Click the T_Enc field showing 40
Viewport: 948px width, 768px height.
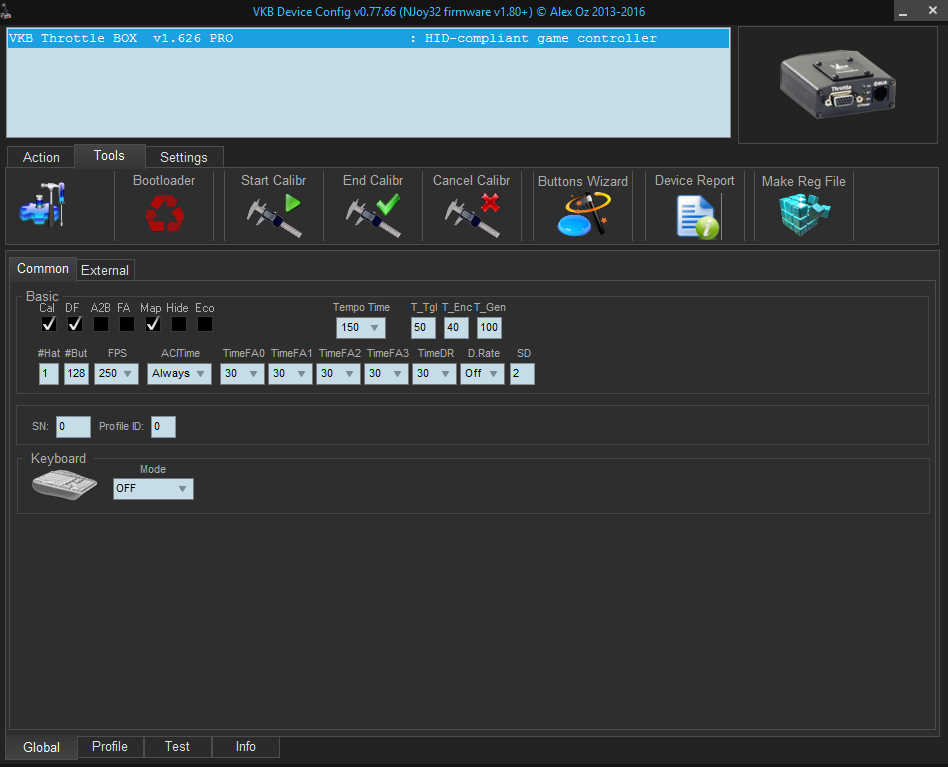coord(456,328)
